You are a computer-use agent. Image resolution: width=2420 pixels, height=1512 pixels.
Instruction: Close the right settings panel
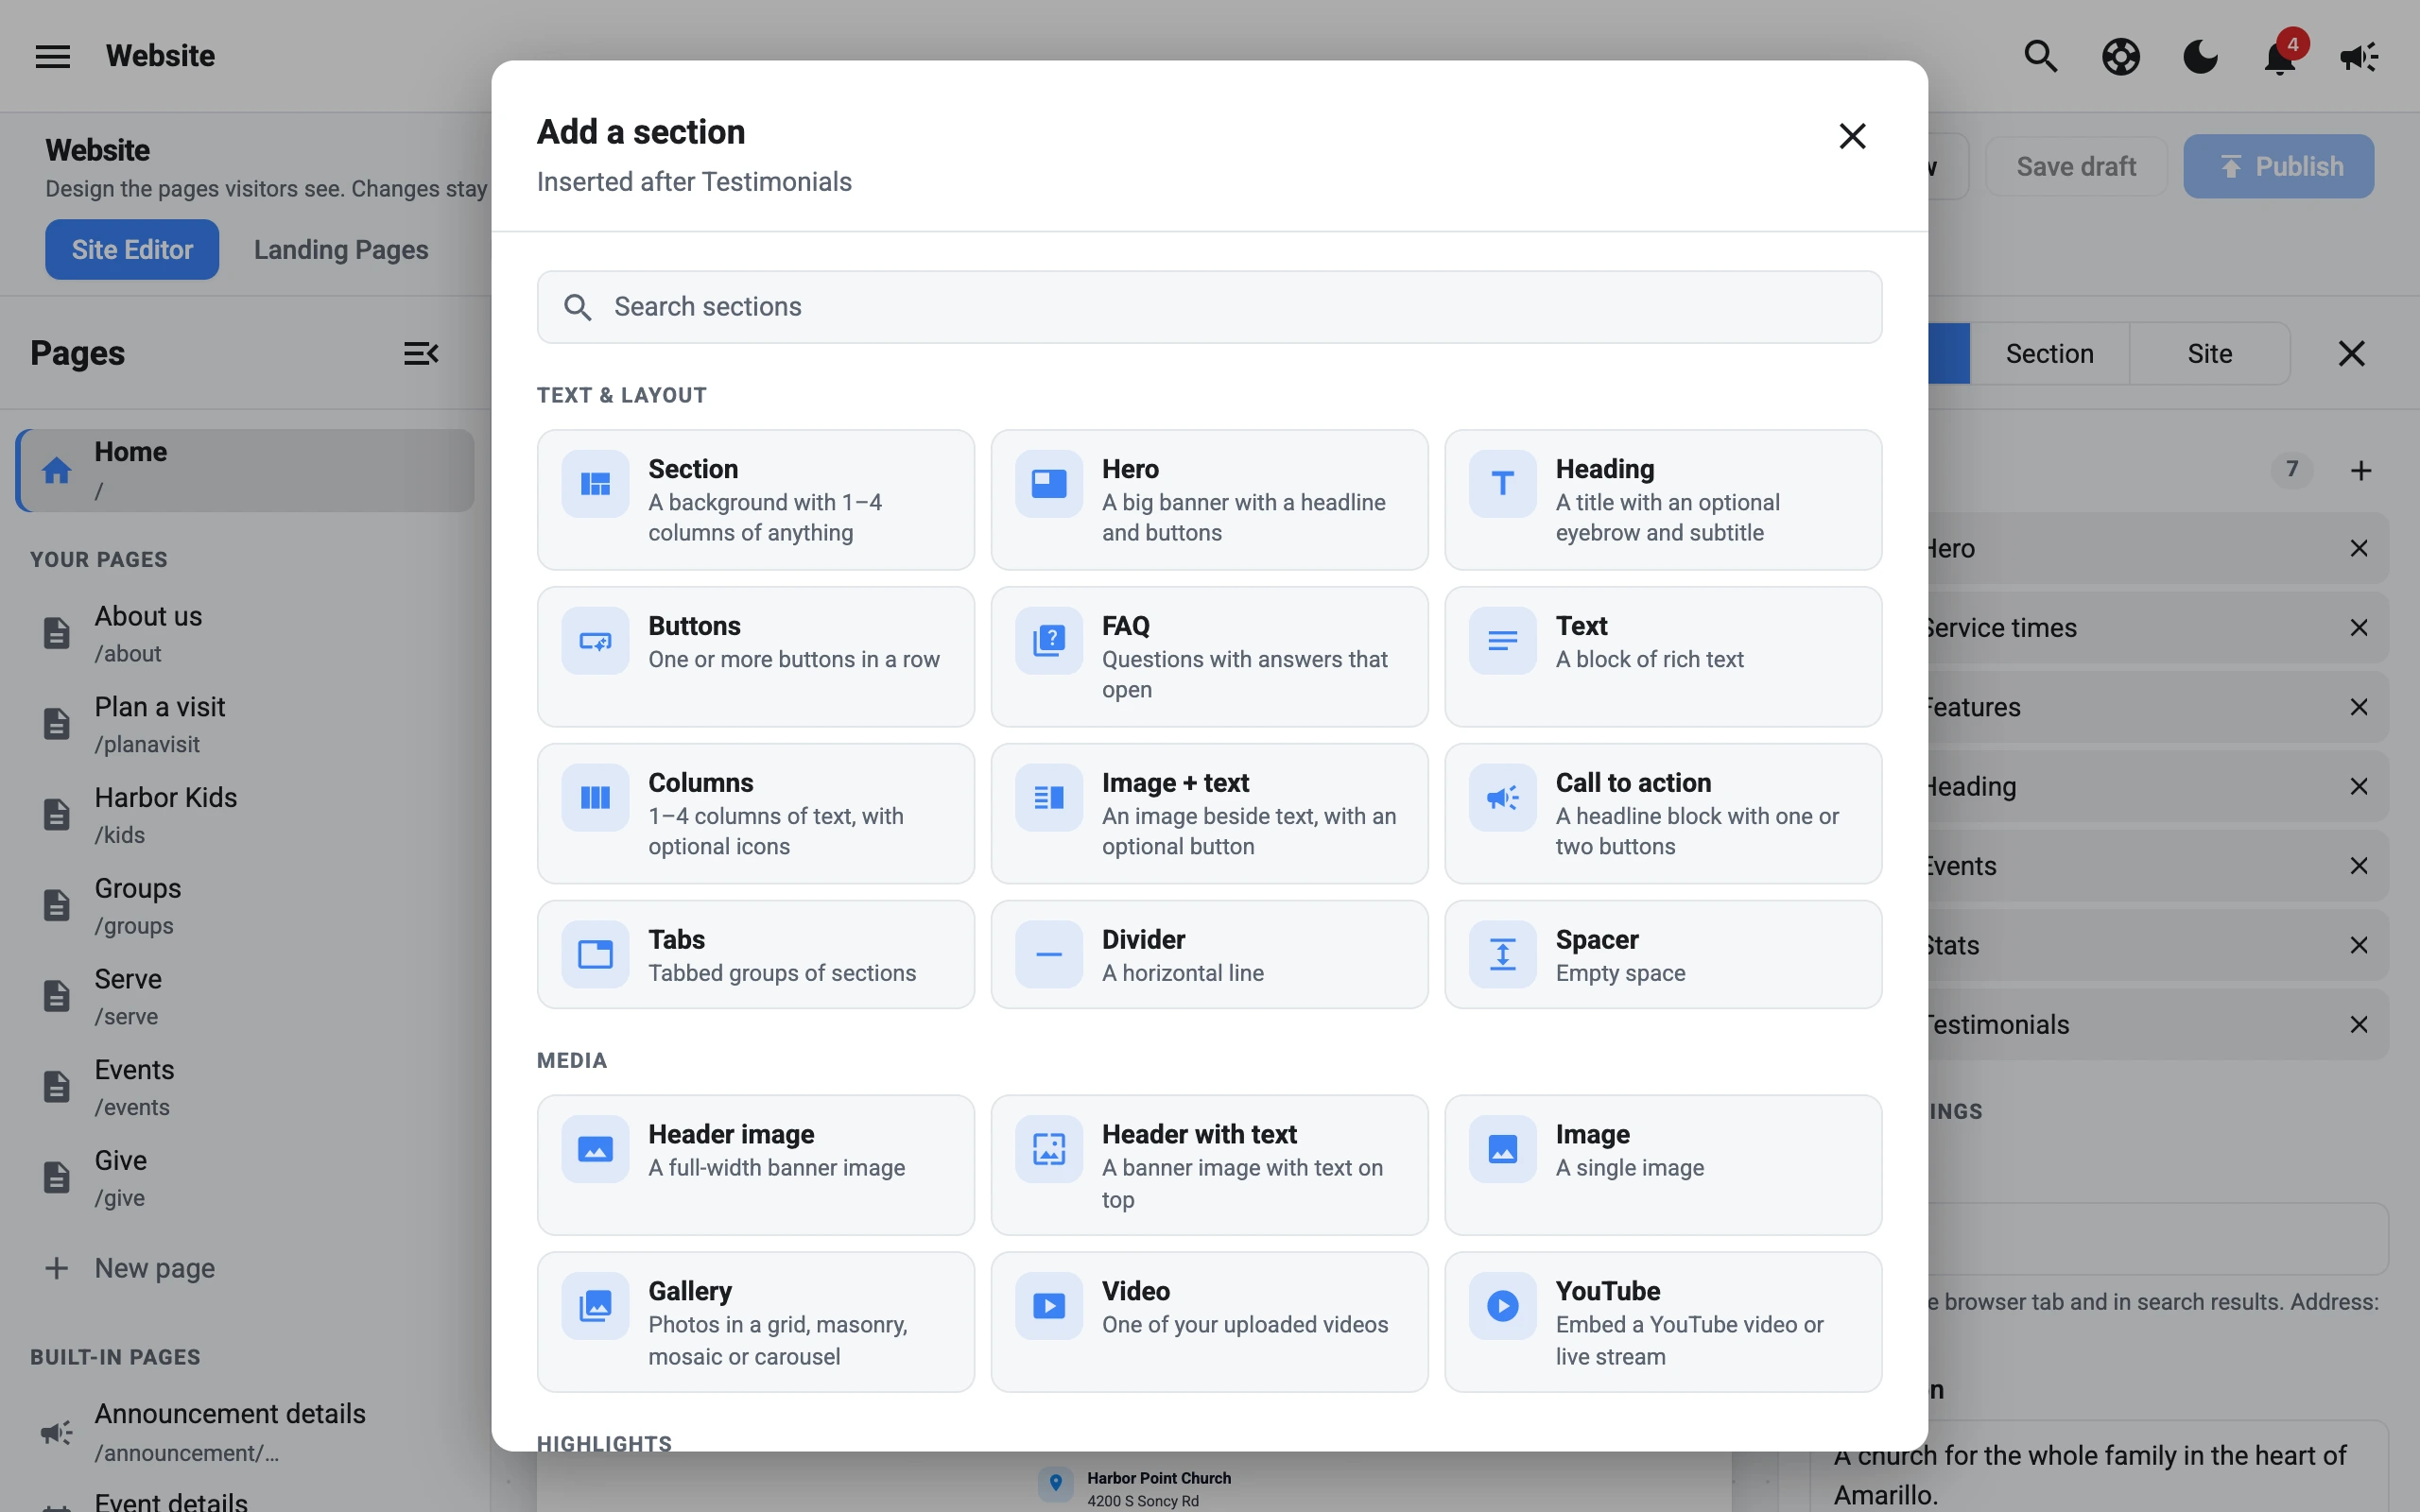click(x=2351, y=353)
